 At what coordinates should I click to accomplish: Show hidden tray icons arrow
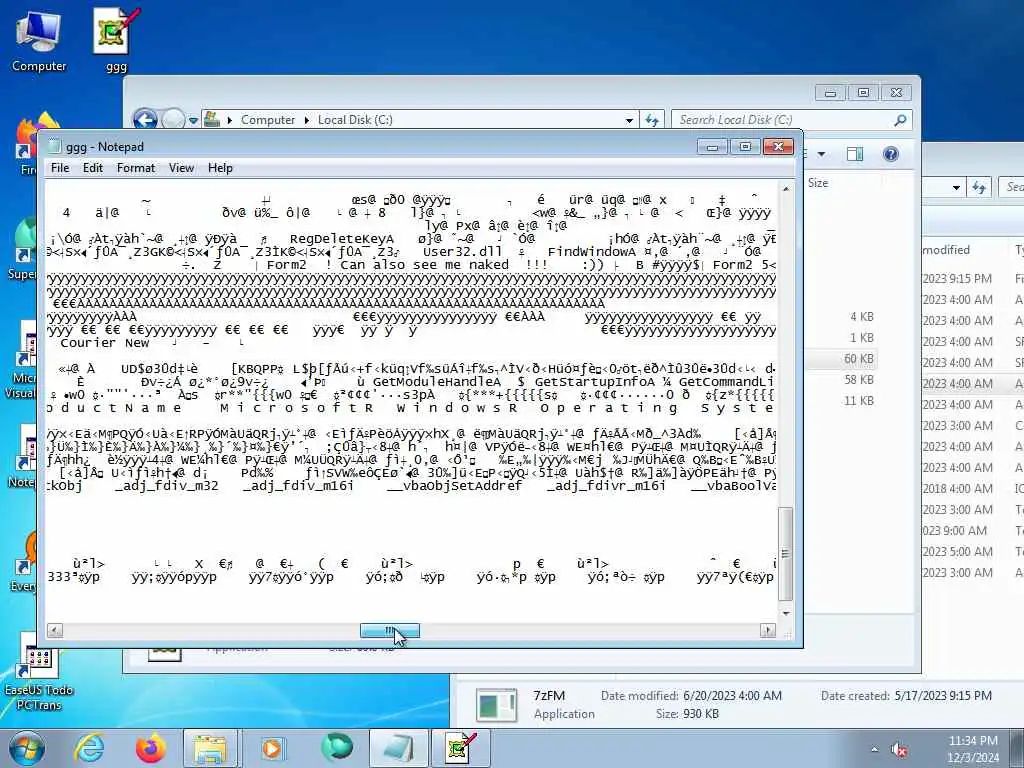click(874, 750)
